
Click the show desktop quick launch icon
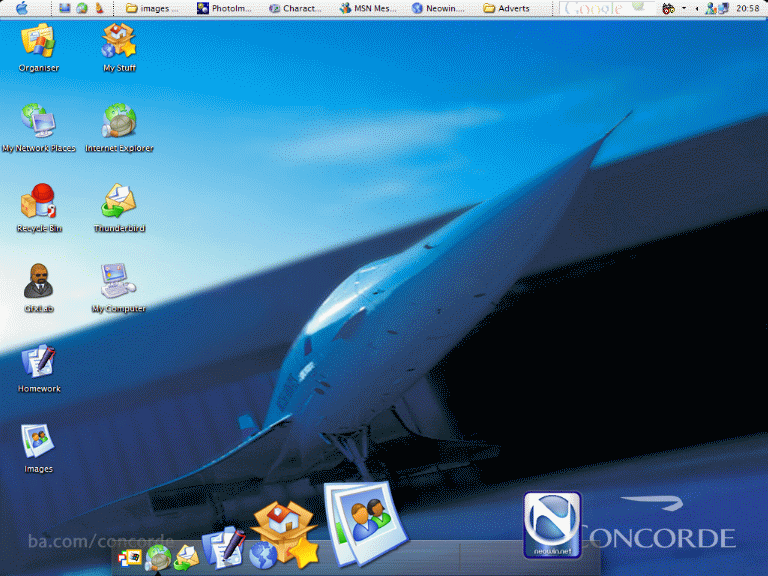pyautogui.click(x=65, y=8)
